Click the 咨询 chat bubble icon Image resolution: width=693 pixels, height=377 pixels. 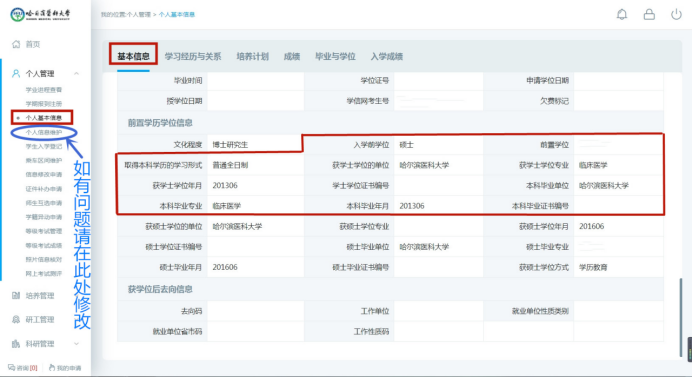11,367
